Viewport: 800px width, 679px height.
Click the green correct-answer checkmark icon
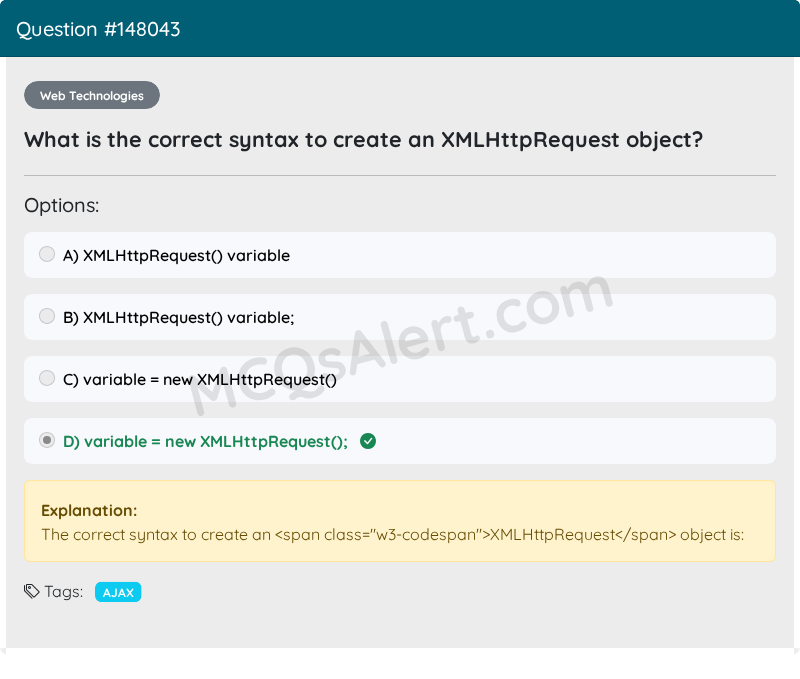coord(368,441)
